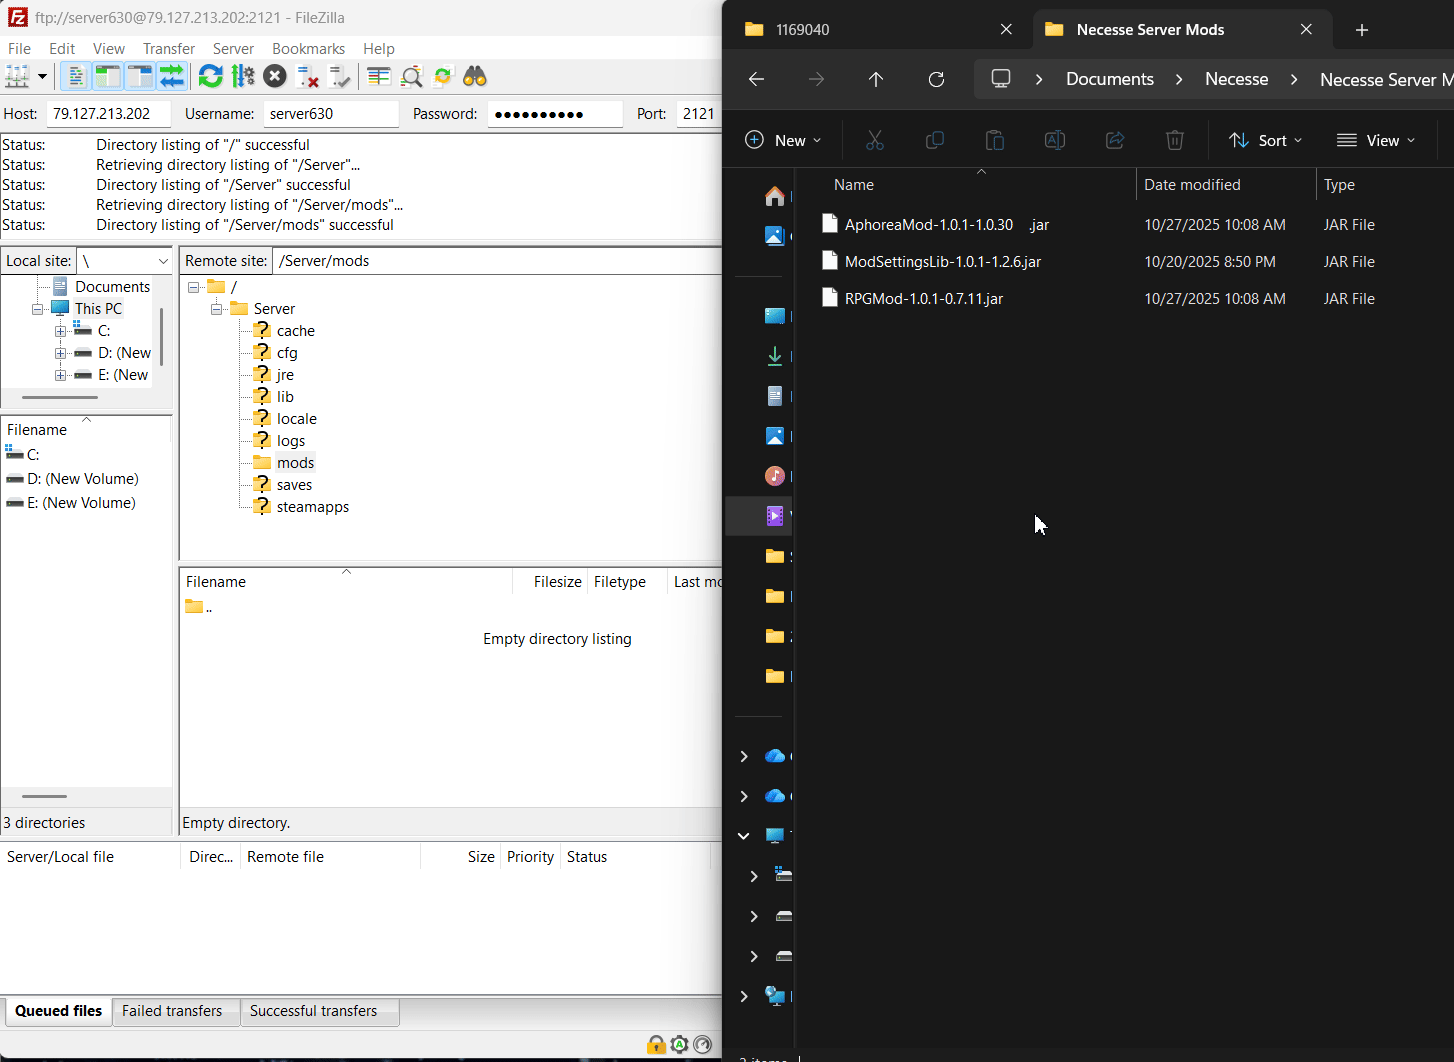Screen dimensions: 1454x1062
Task: Switch to the Failed transfers tab
Action: 172,1011
